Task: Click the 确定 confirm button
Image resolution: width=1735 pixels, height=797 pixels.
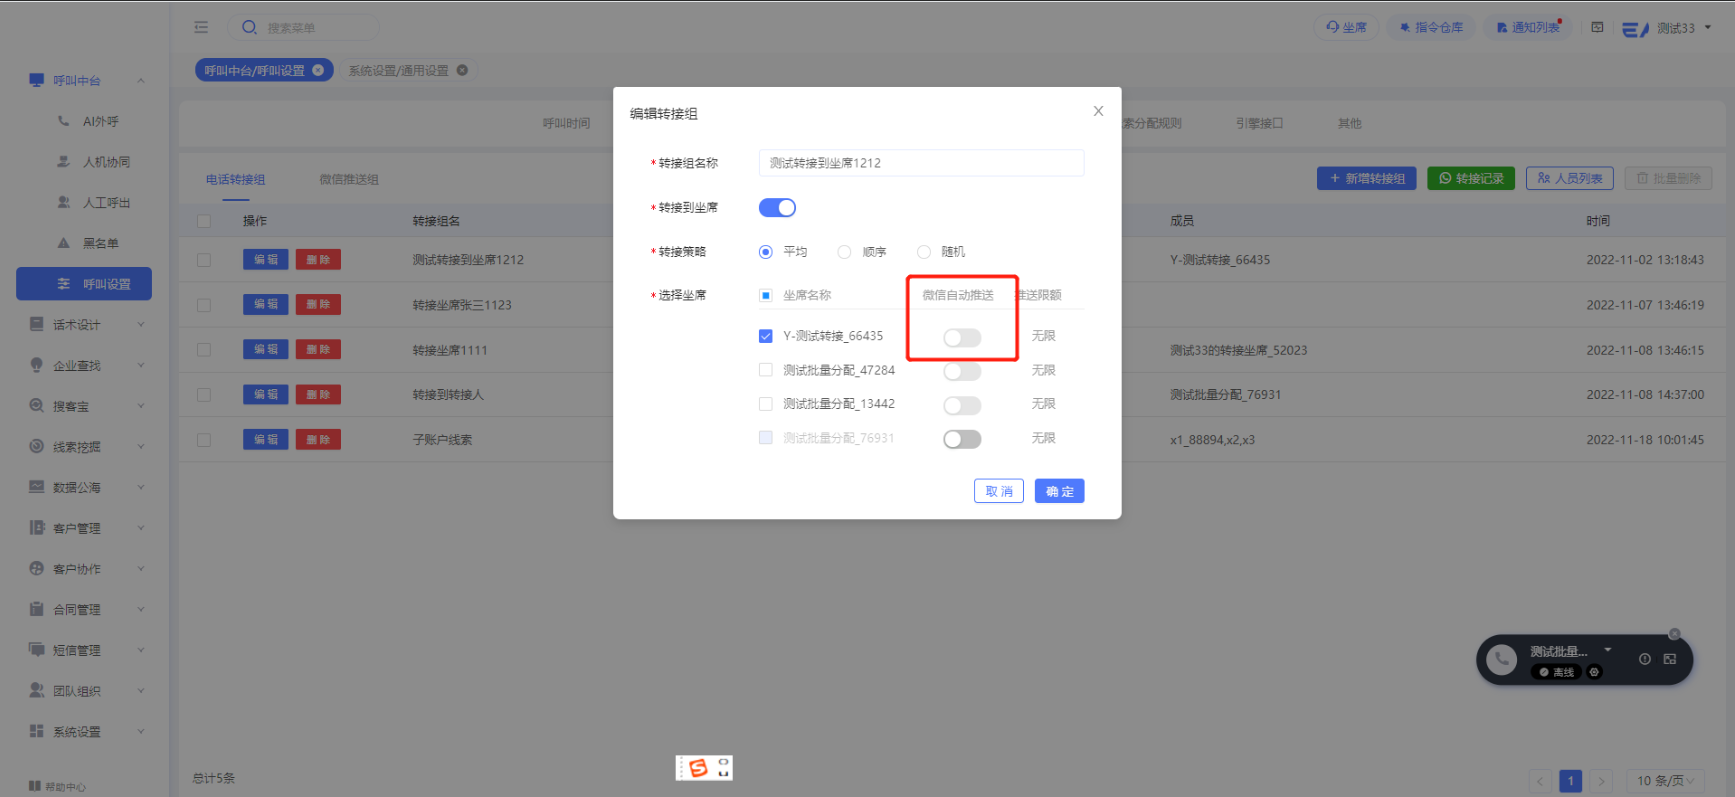Action: 1059,491
